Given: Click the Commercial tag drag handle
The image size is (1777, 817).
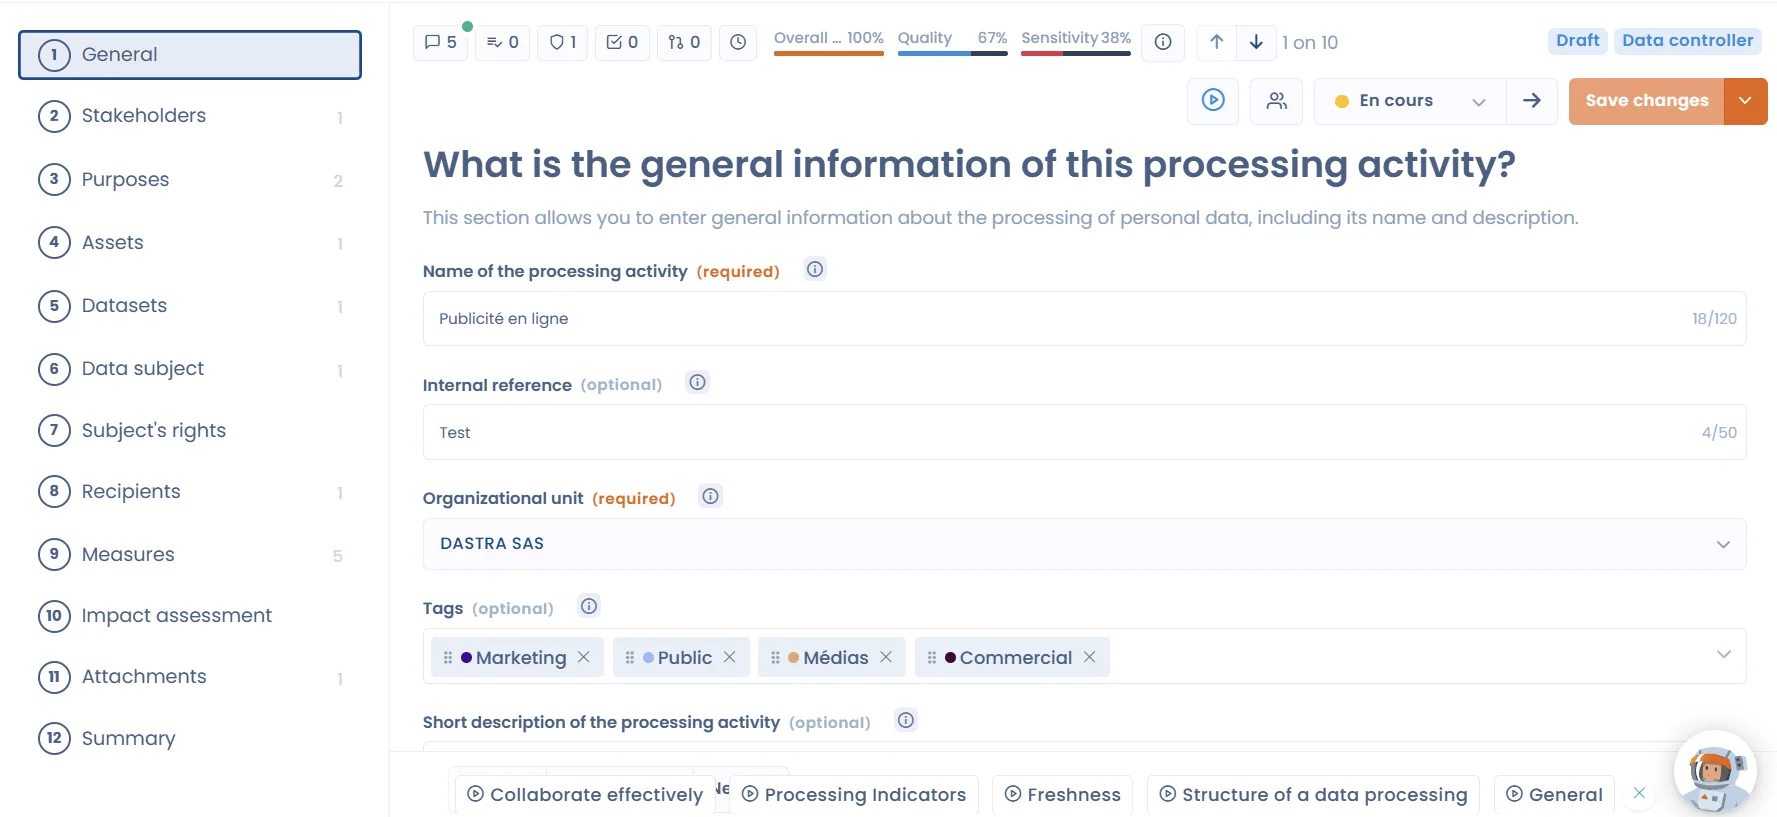Looking at the screenshot, I should [x=932, y=657].
